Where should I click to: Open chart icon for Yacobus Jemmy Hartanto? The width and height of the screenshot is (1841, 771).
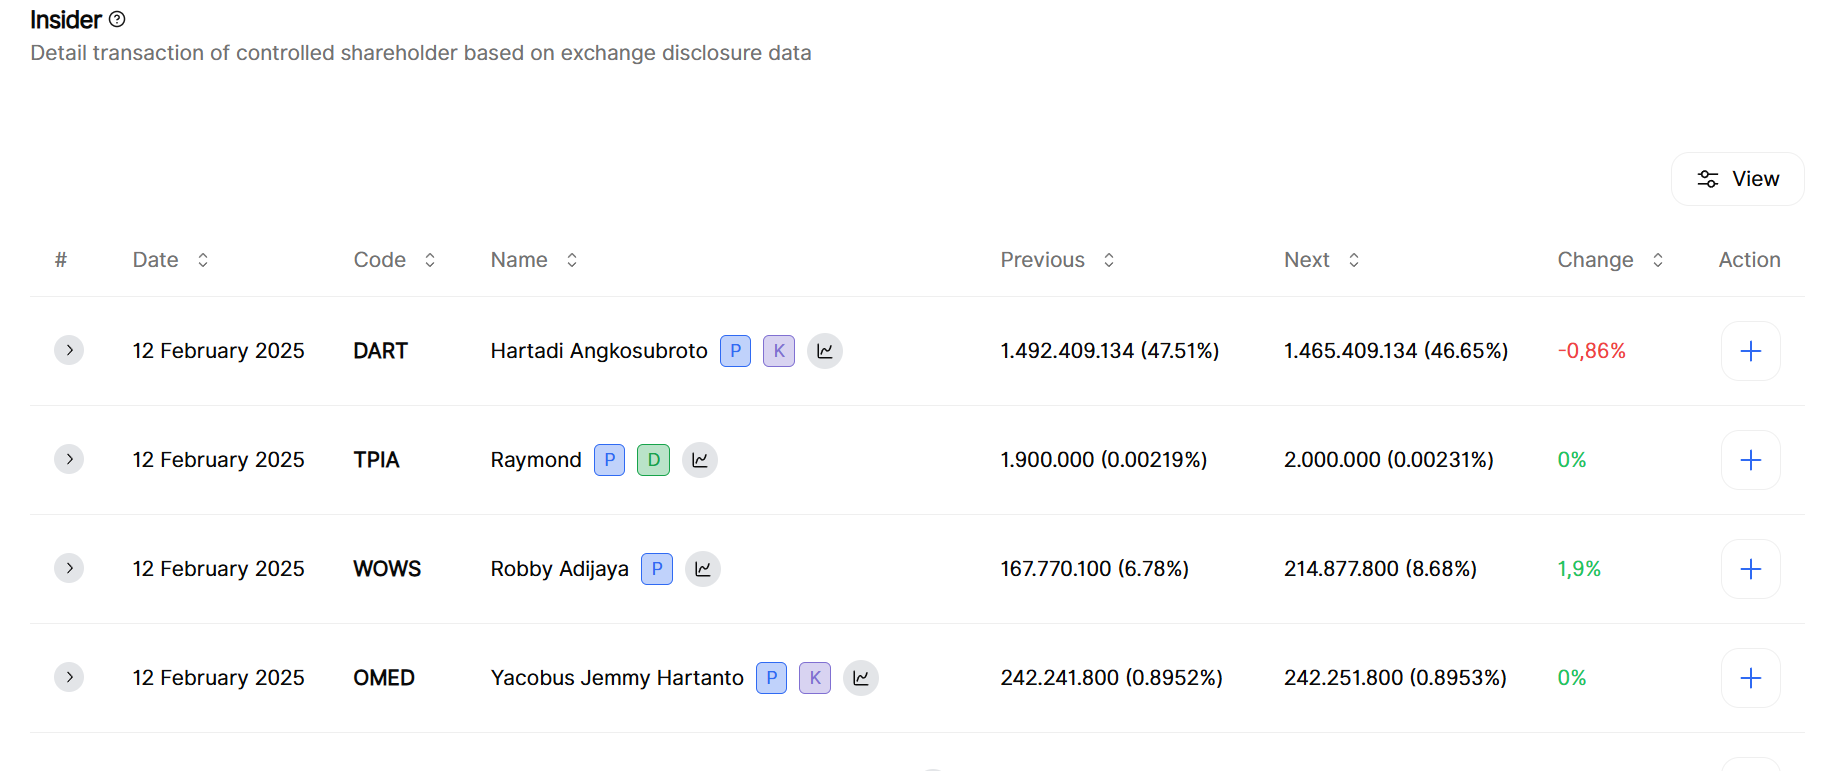(860, 678)
